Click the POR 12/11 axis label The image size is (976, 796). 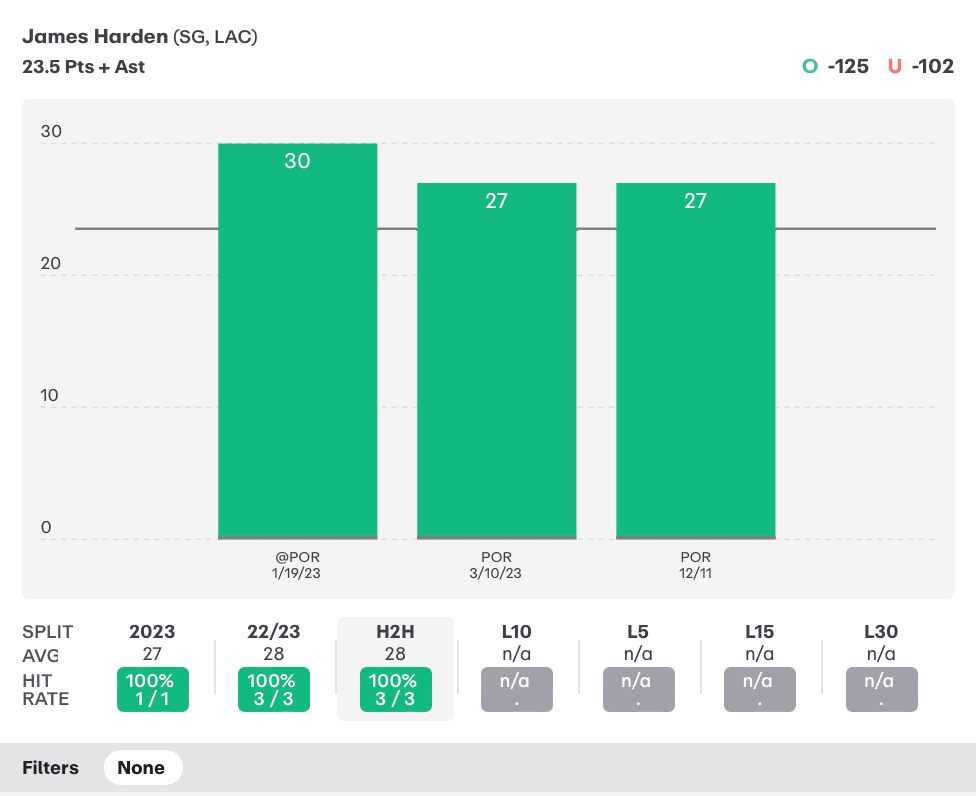point(695,565)
